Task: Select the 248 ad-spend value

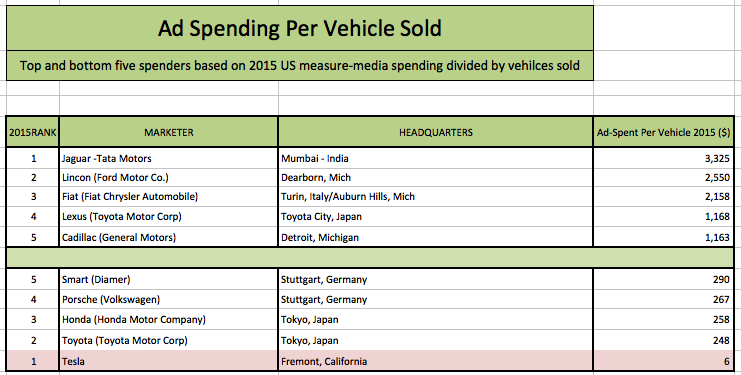Action: [x=663, y=340]
